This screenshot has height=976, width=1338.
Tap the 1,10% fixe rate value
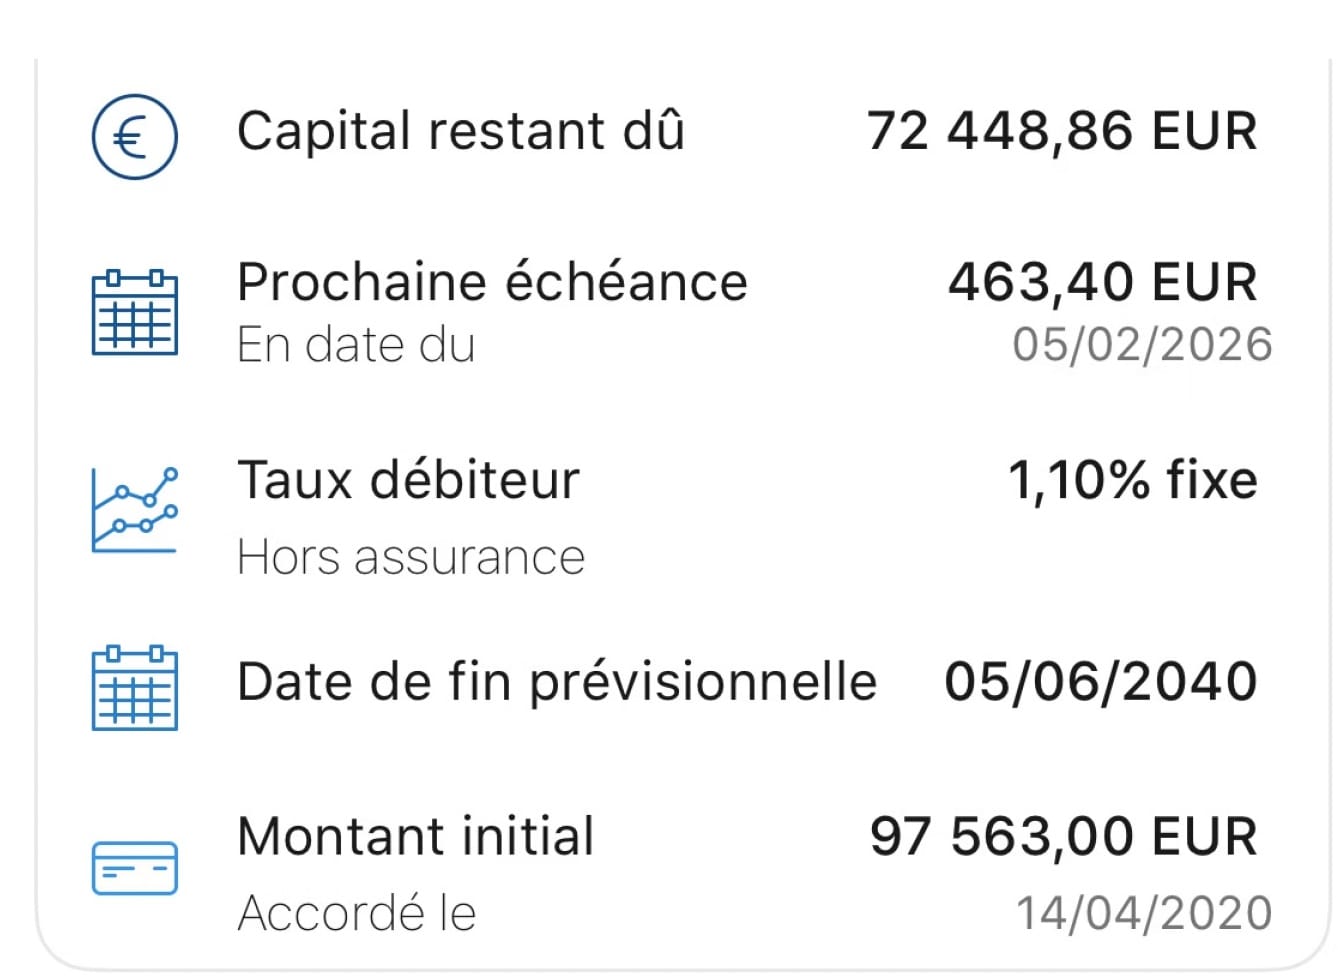point(1132,480)
